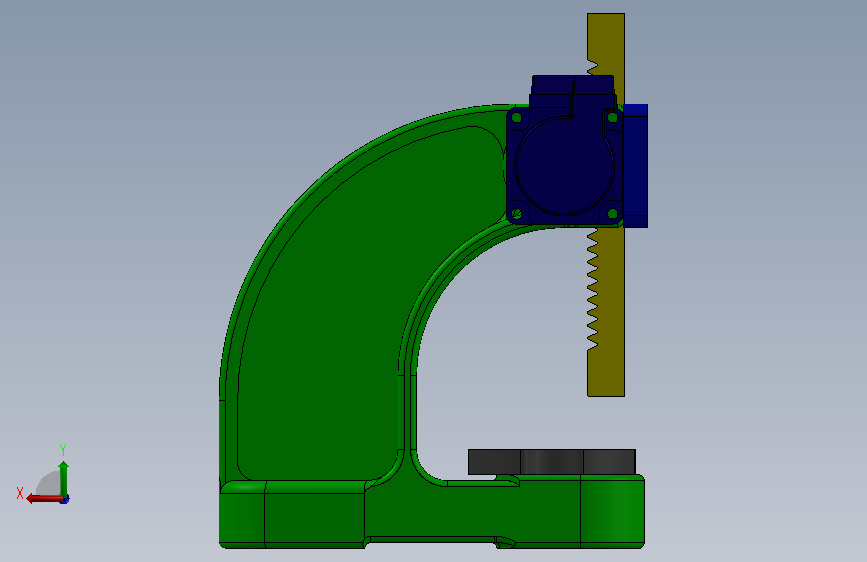Click the X label on the triad
This screenshot has width=867, height=562.
click(x=20, y=493)
